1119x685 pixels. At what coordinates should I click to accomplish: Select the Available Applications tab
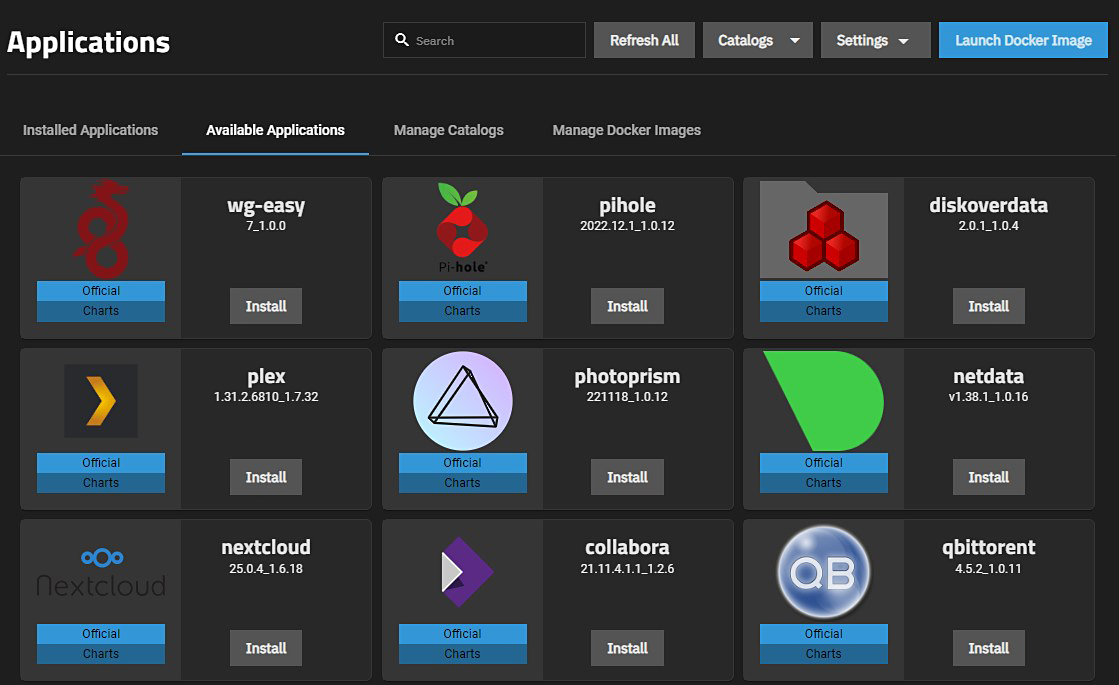tap(275, 130)
